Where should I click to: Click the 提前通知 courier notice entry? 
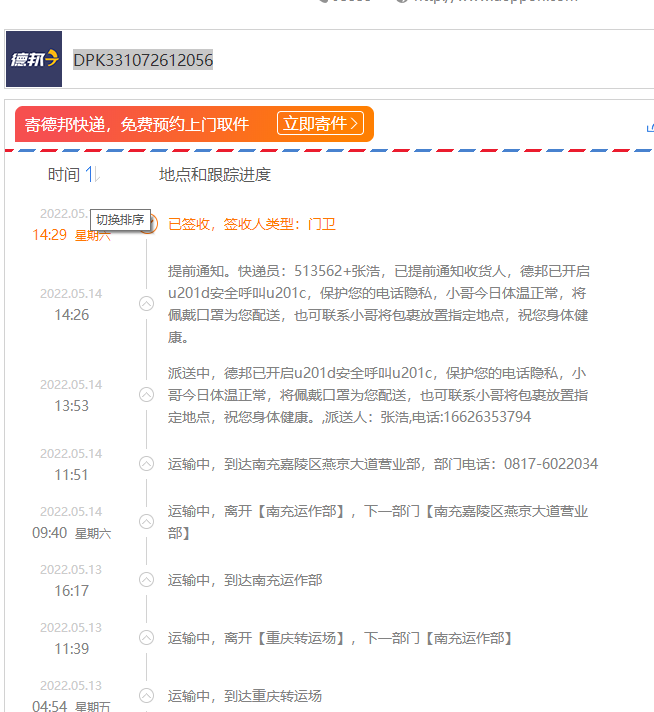pyautogui.click(x=378, y=304)
